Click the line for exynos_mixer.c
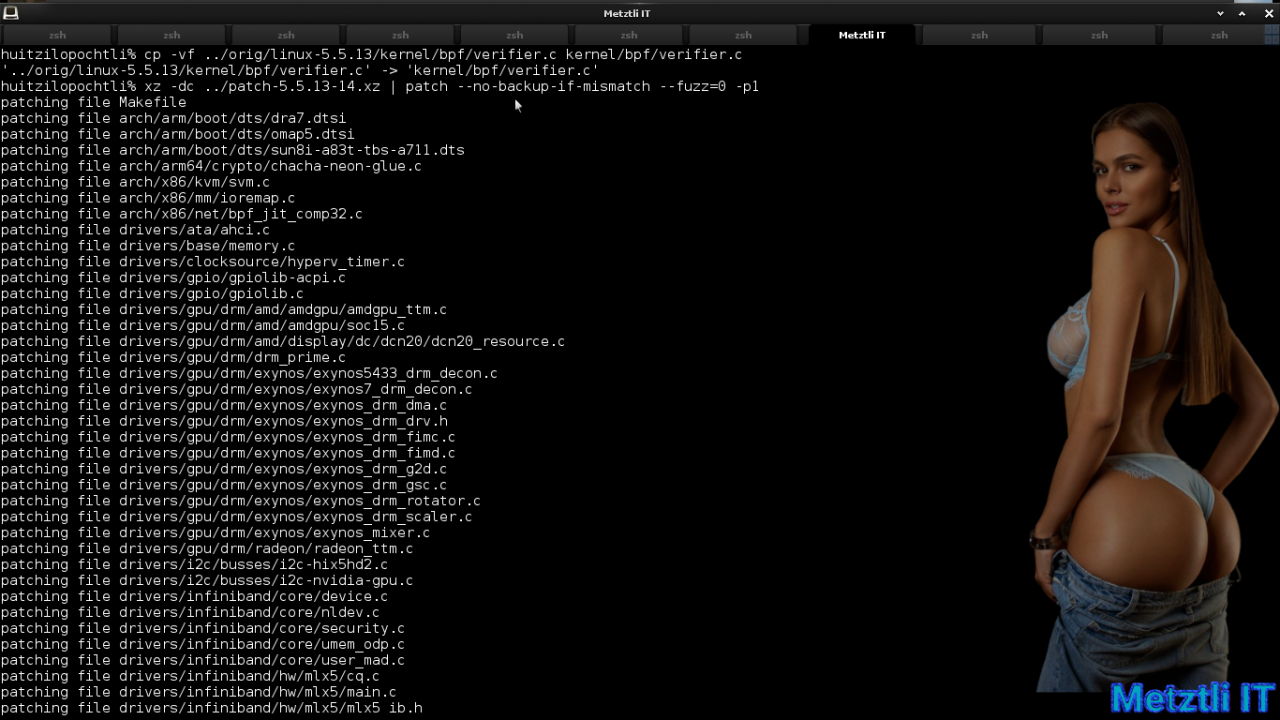1280x720 pixels. coord(215,534)
